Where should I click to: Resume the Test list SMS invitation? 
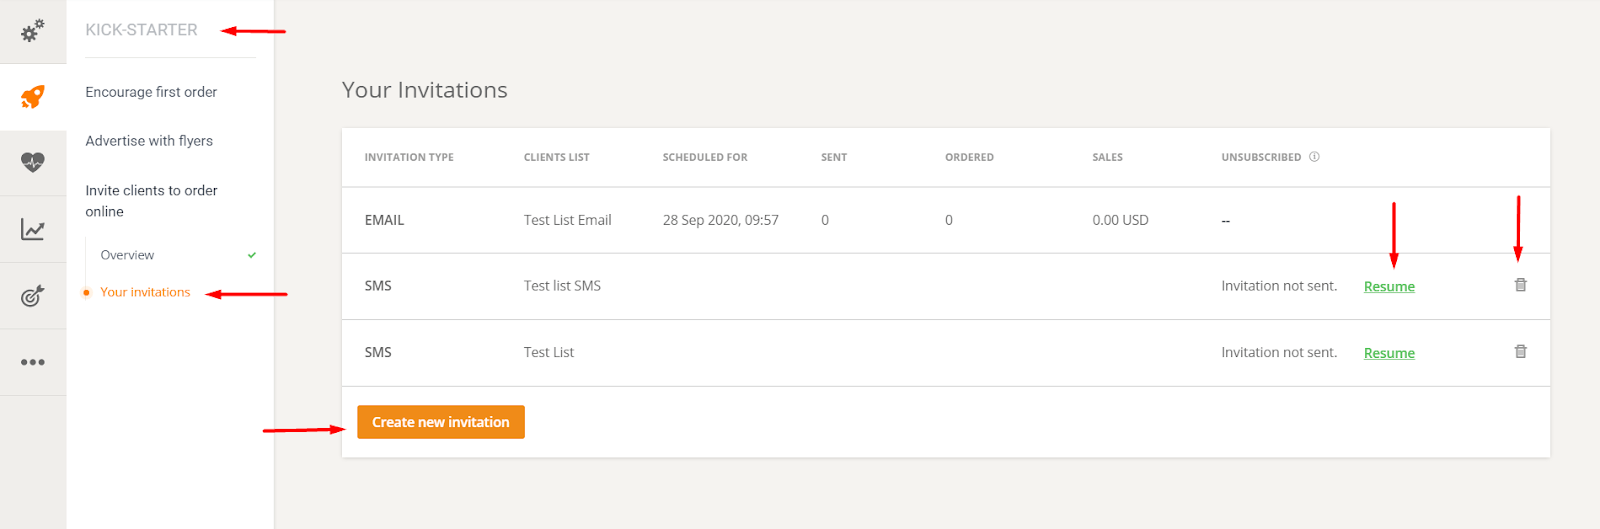(1389, 286)
